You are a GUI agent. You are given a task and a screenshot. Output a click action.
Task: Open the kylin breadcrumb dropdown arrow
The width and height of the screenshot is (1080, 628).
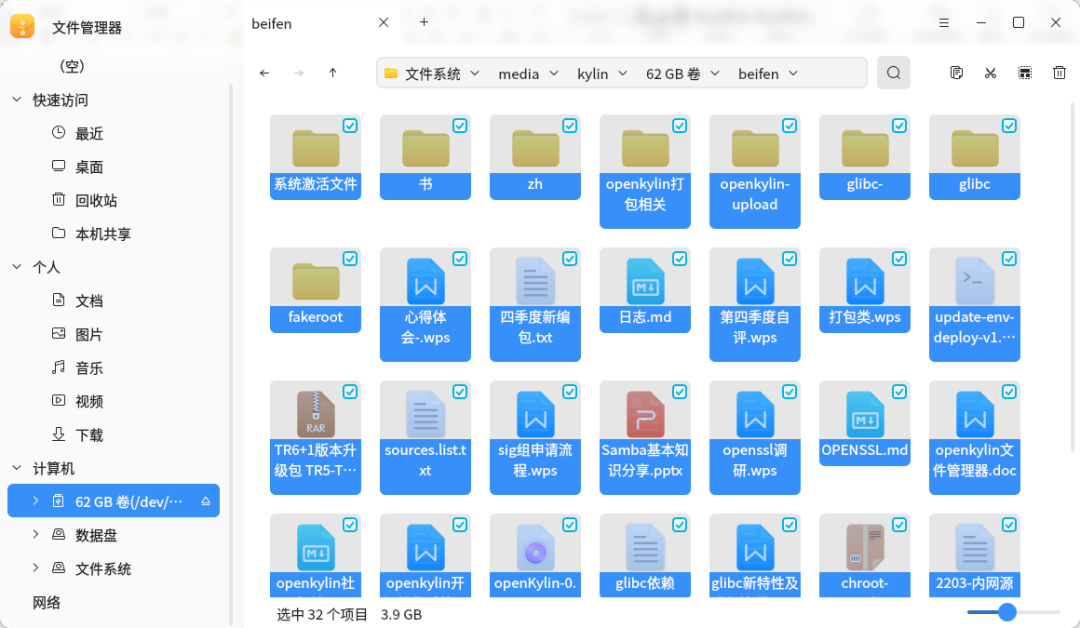623,73
